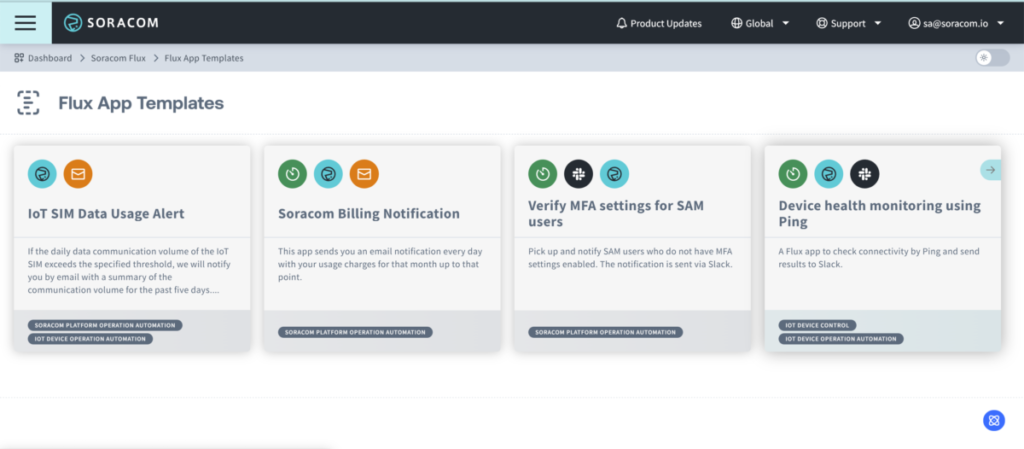Click the IoT Device Control tag

coord(817,325)
